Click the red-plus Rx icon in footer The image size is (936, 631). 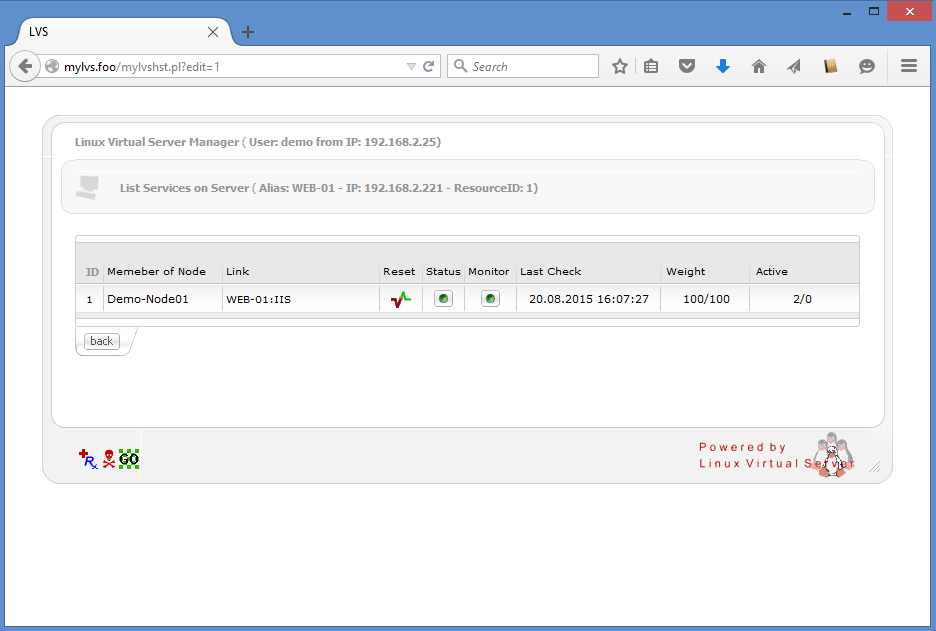88,459
